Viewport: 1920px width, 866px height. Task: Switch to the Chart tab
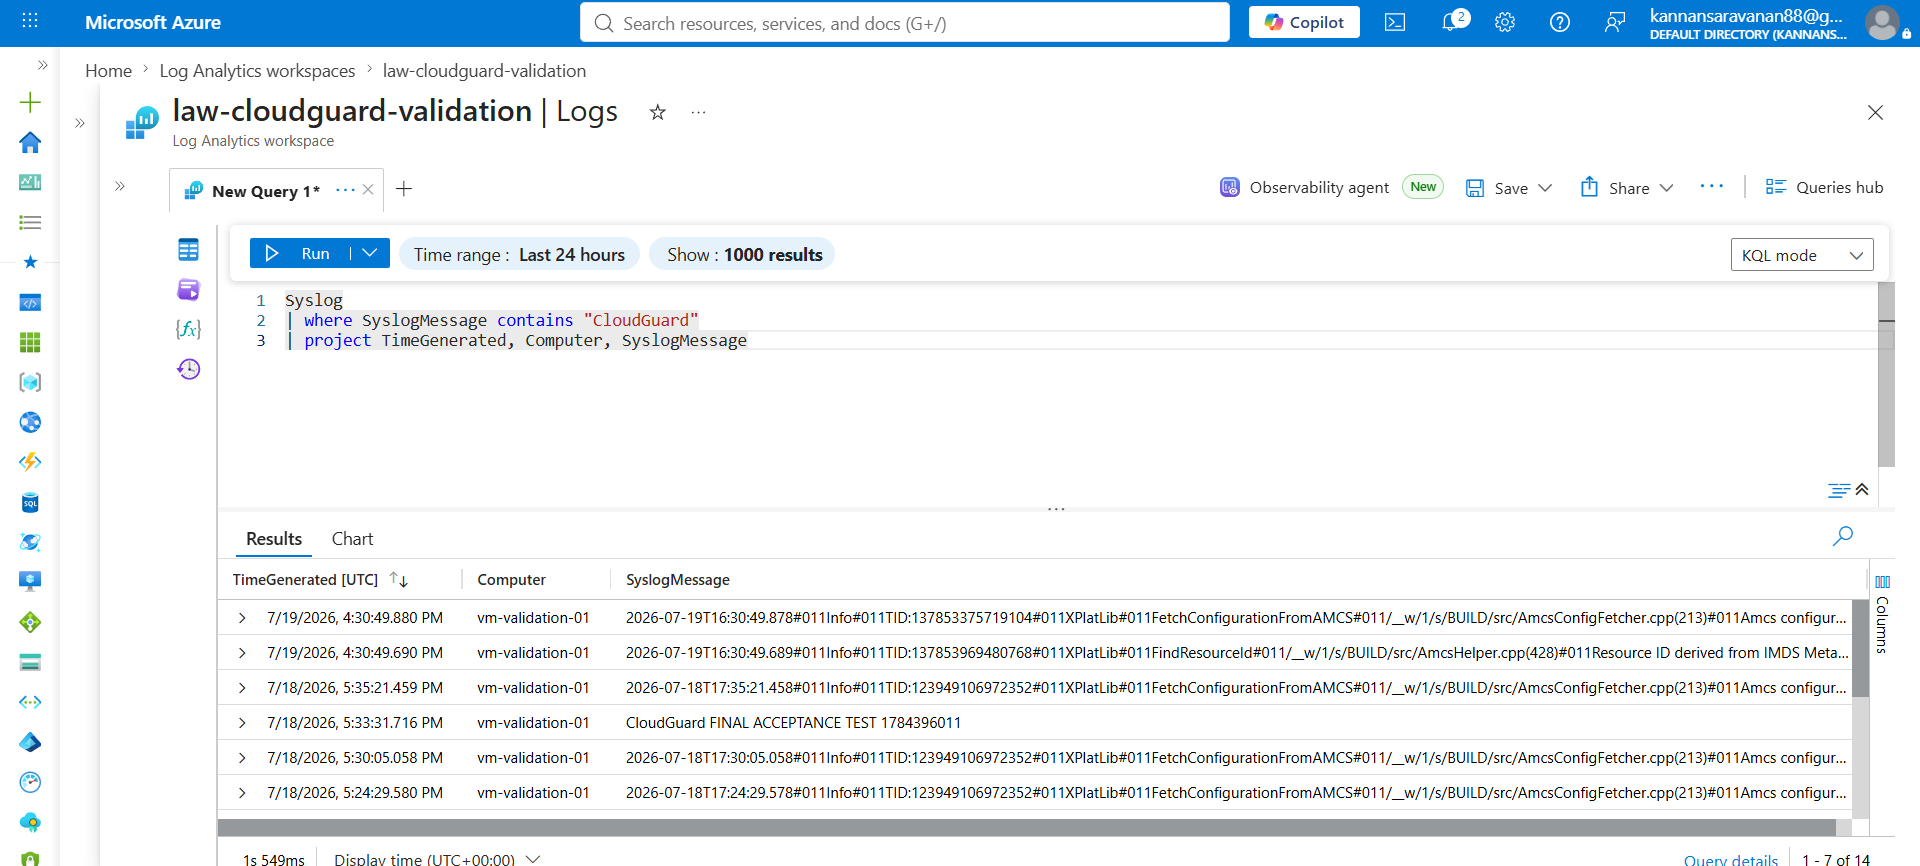(x=352, y=539)
